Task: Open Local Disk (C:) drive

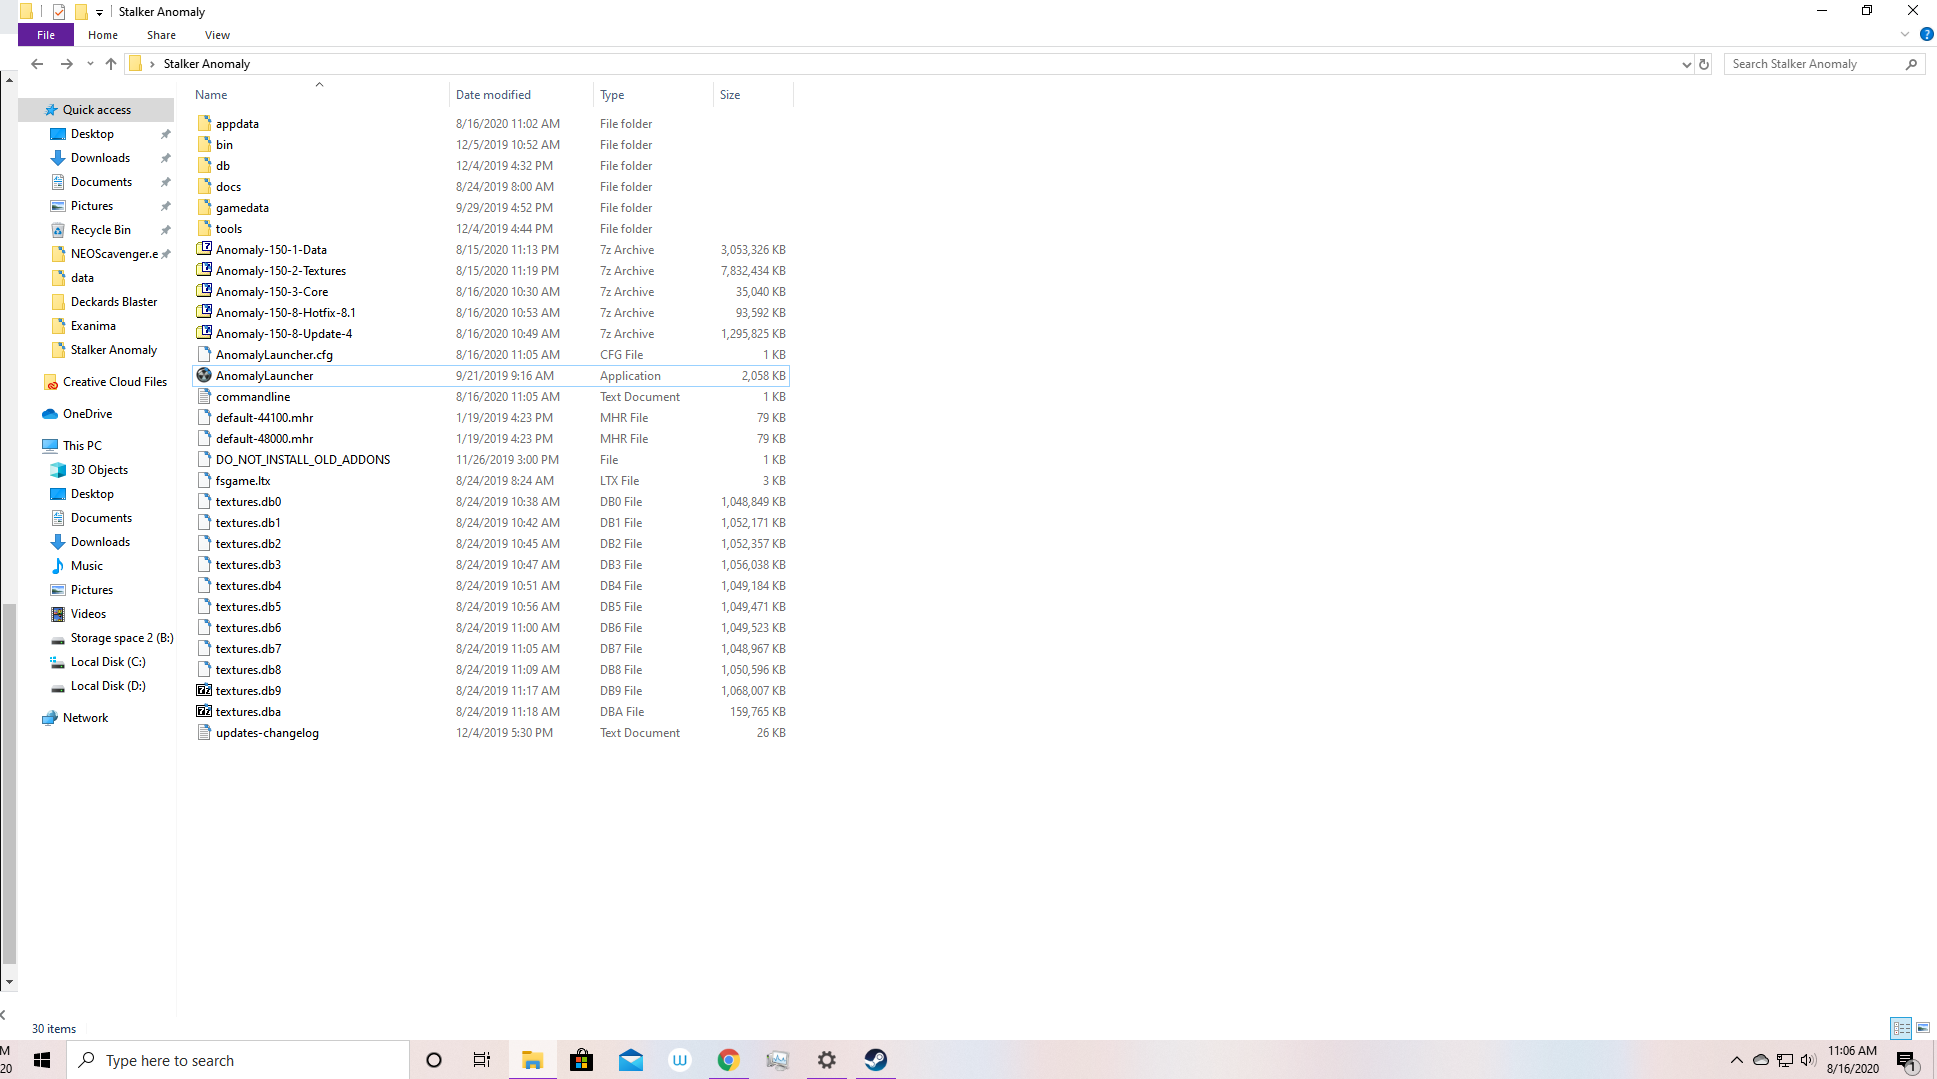Action: pyautogui.click(x=107, y=662)
